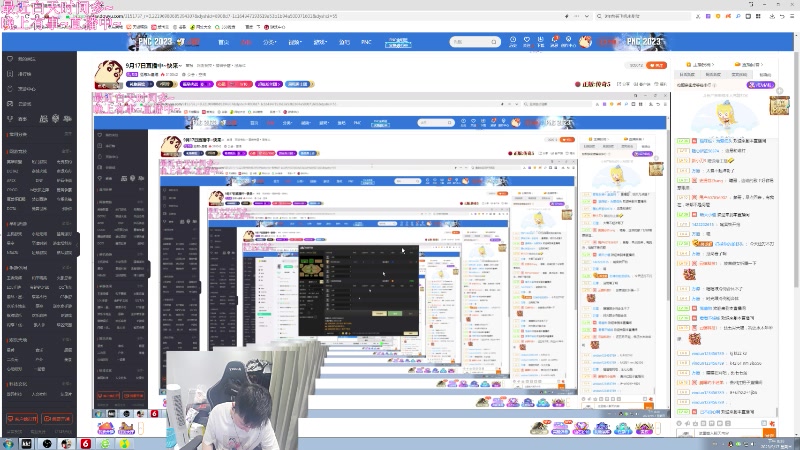This screenshot has width=800, height=450.
Task: Select the red 直播 navigation item
Action: click(246, 42)
